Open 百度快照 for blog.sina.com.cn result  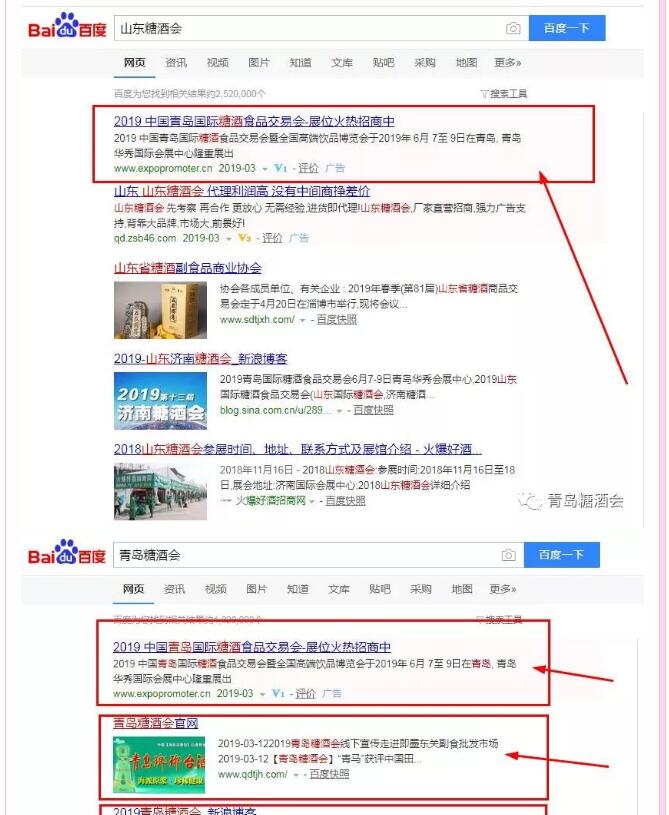373,410
